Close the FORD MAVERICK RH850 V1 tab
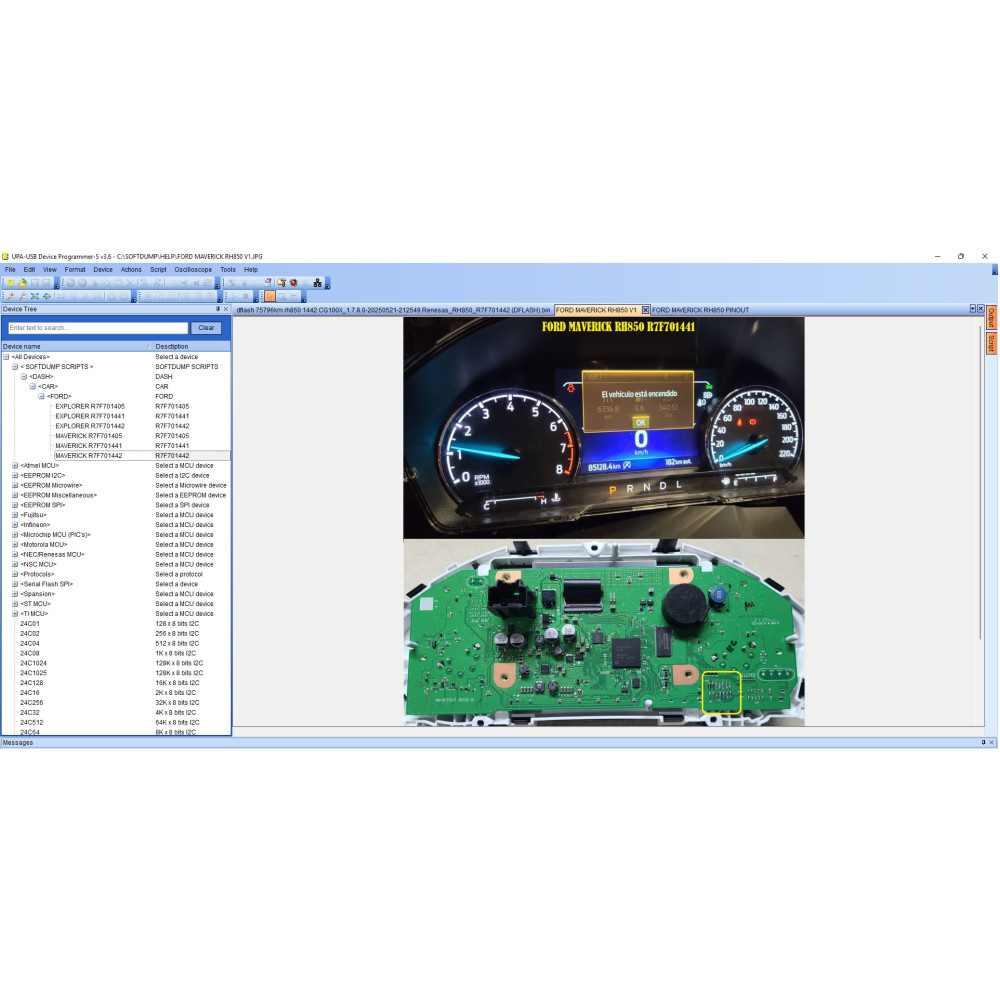 click(x=645, y=310)
